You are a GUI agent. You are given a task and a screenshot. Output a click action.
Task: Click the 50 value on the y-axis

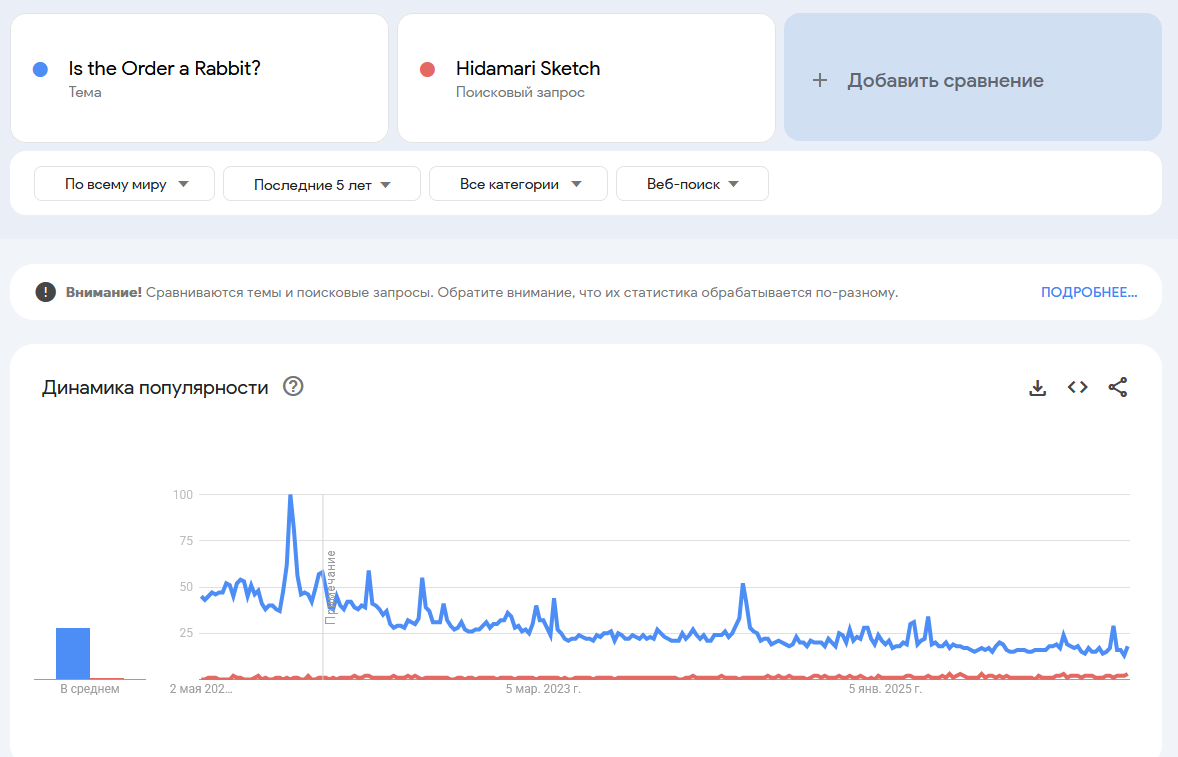(x=186, y=587)
